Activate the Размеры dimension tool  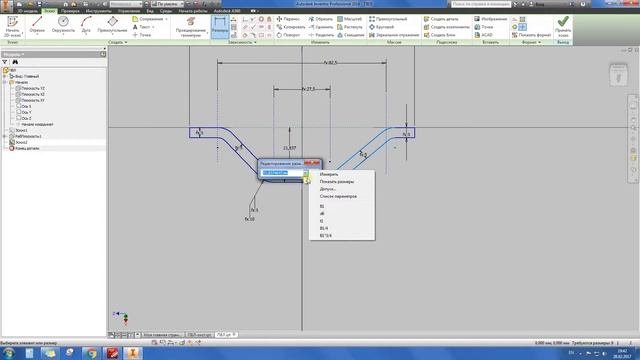220,27
